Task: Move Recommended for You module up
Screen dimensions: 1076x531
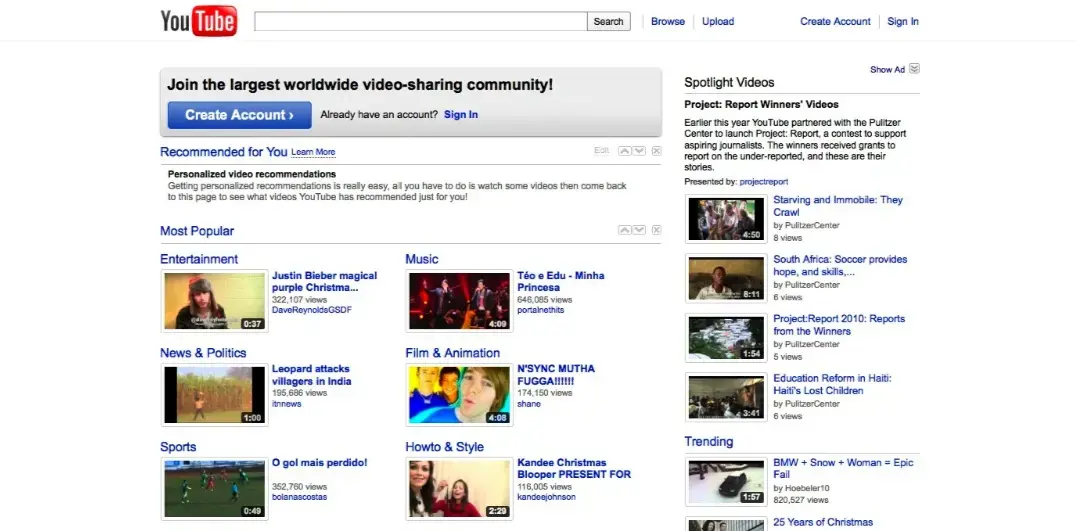Action: pos(624,151)
